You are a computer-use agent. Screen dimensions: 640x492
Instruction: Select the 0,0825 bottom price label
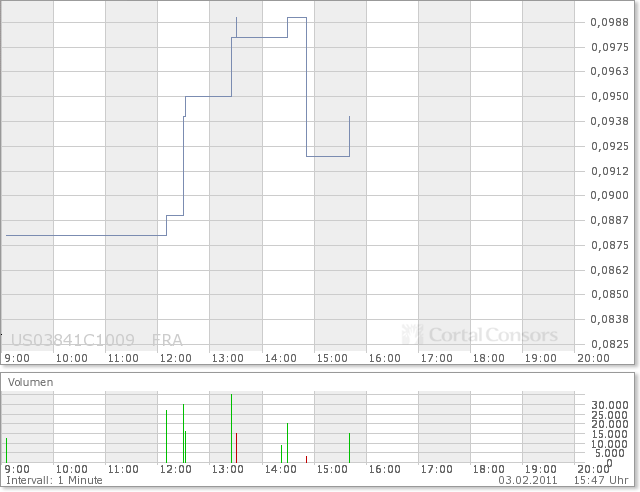pyautogui.click(x=609, y=344)
